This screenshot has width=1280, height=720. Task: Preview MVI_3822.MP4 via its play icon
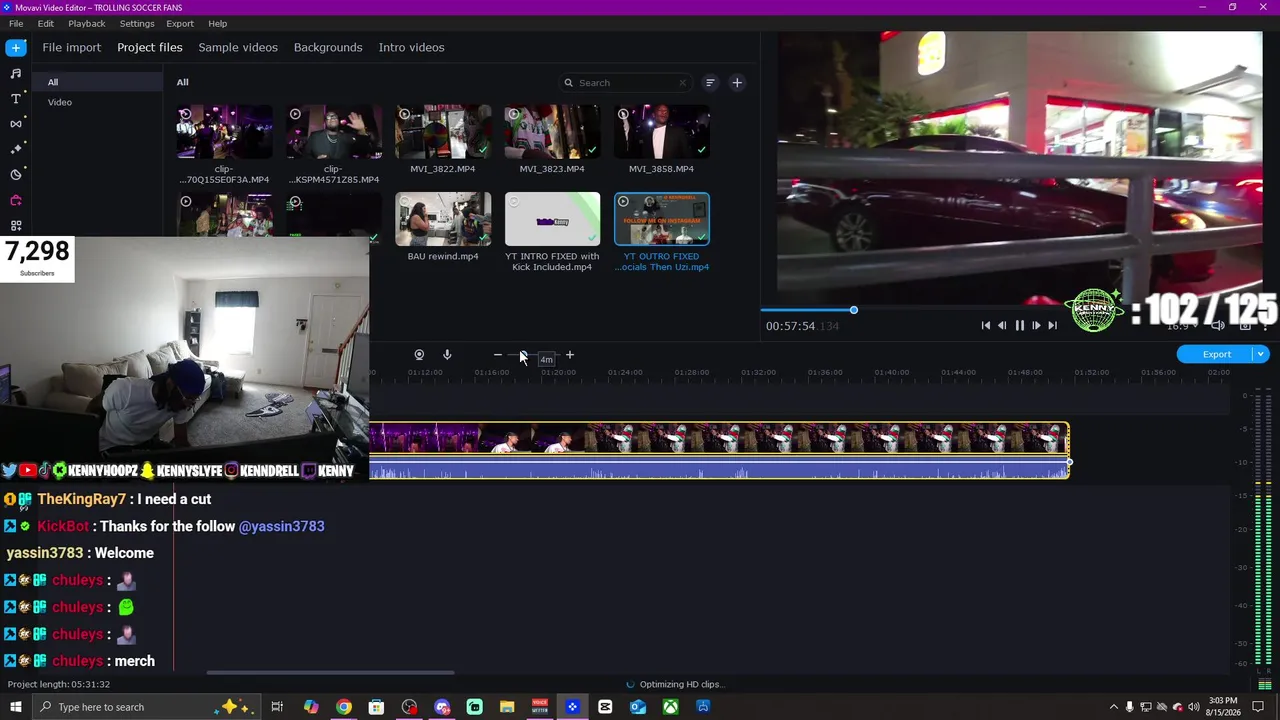pos(405,115)
